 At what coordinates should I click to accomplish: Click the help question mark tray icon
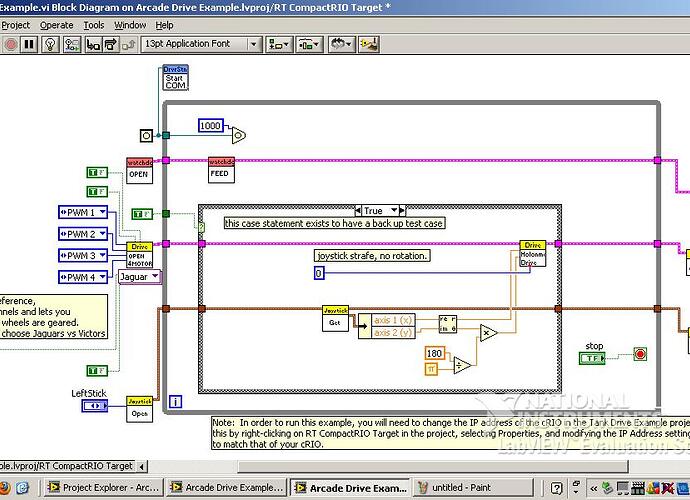(x=556, y=488)
